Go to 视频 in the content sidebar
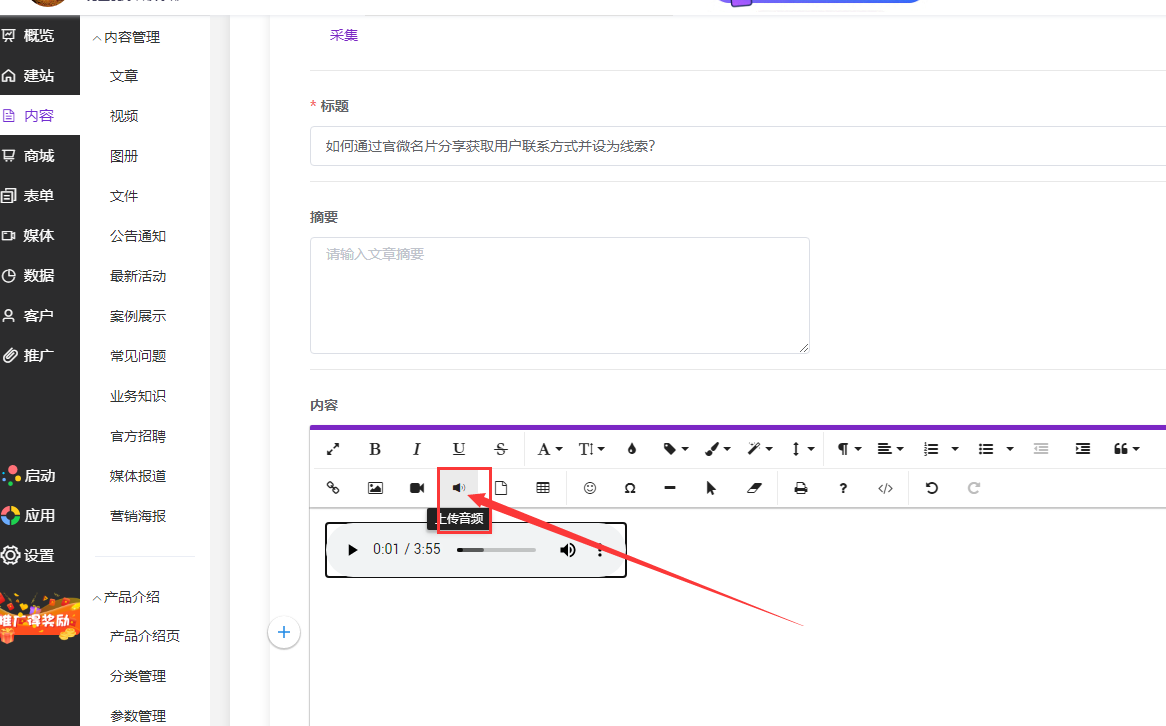The width and height of the screenshot is (1166, 726). 124,116
